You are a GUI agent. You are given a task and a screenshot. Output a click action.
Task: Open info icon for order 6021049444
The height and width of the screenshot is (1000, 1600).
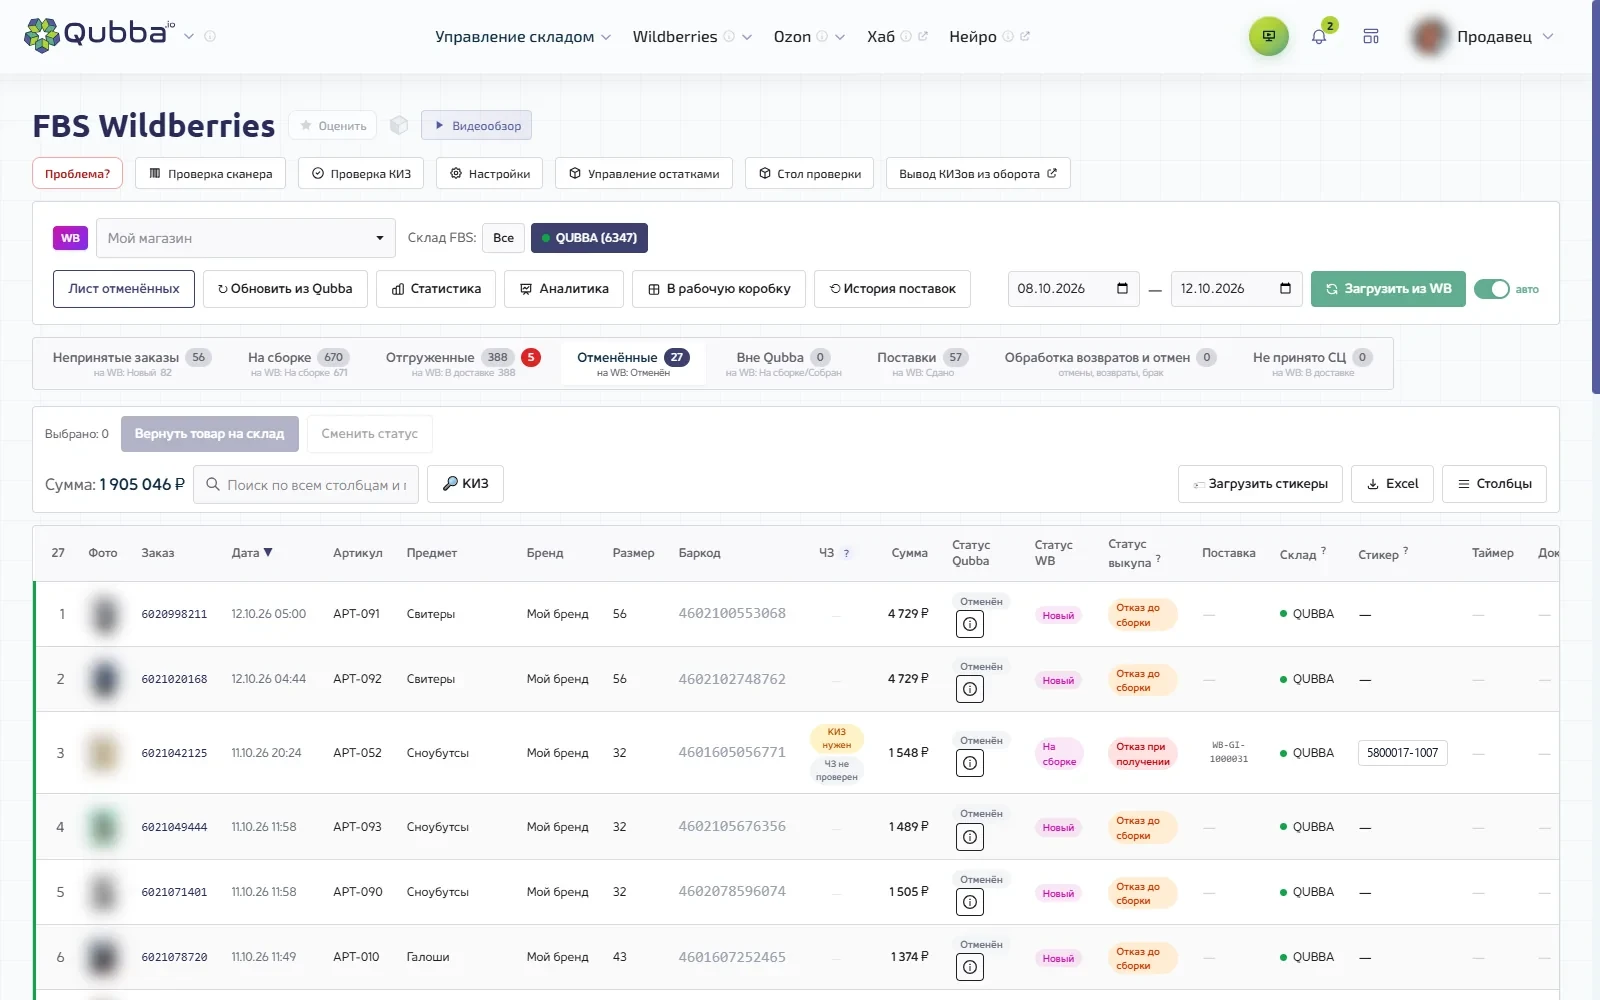coord(970,837)
